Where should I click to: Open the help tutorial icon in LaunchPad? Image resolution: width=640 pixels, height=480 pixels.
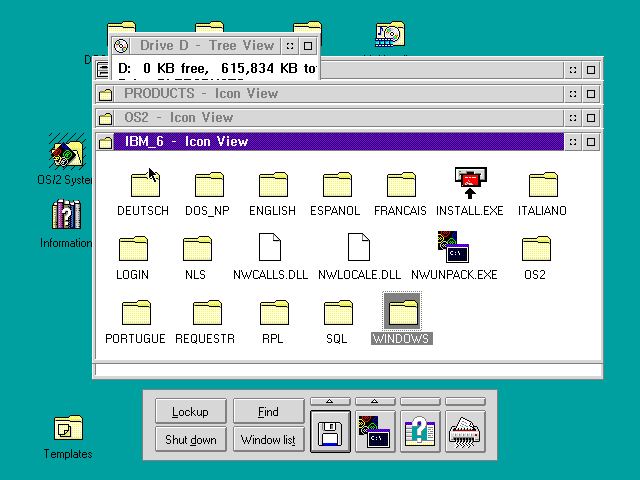(420, 432)
